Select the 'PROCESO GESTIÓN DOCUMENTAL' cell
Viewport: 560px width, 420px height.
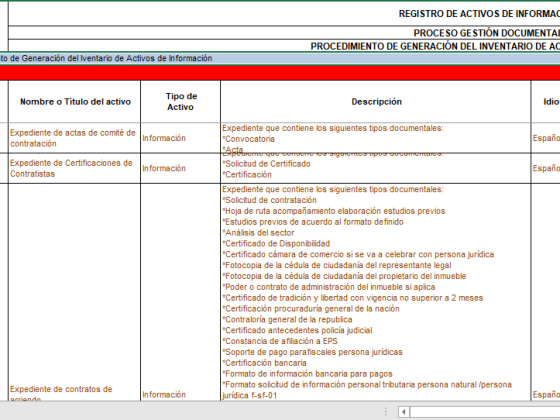(284, 33)
